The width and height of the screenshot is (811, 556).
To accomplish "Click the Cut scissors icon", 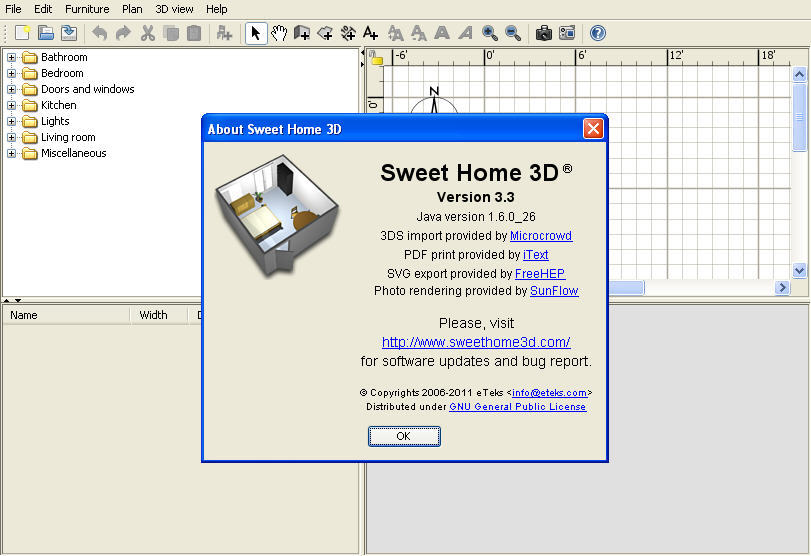I will click(148, 33).
